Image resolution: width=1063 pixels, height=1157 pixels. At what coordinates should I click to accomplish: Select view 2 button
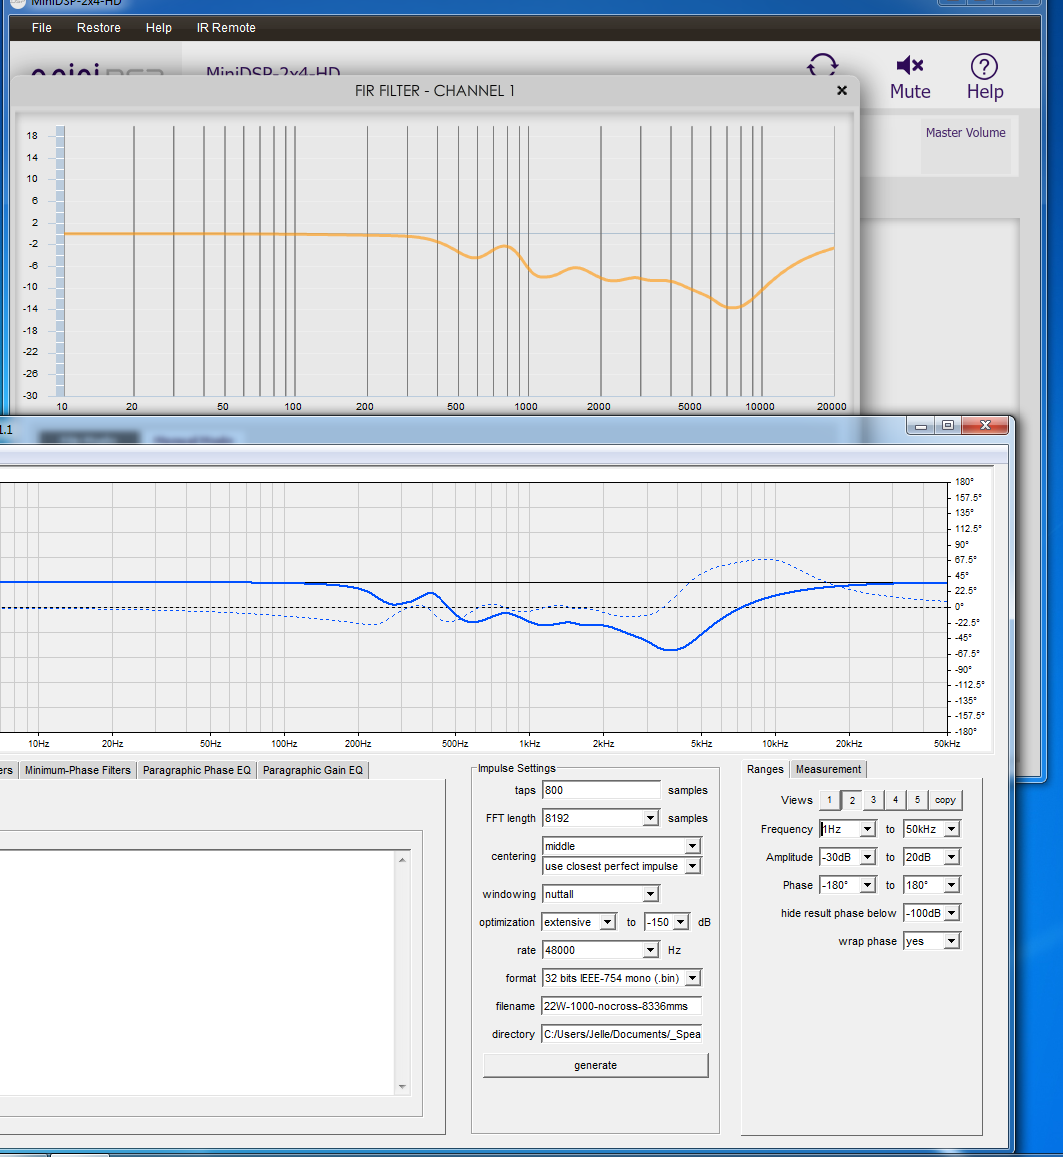coord(852,801)
